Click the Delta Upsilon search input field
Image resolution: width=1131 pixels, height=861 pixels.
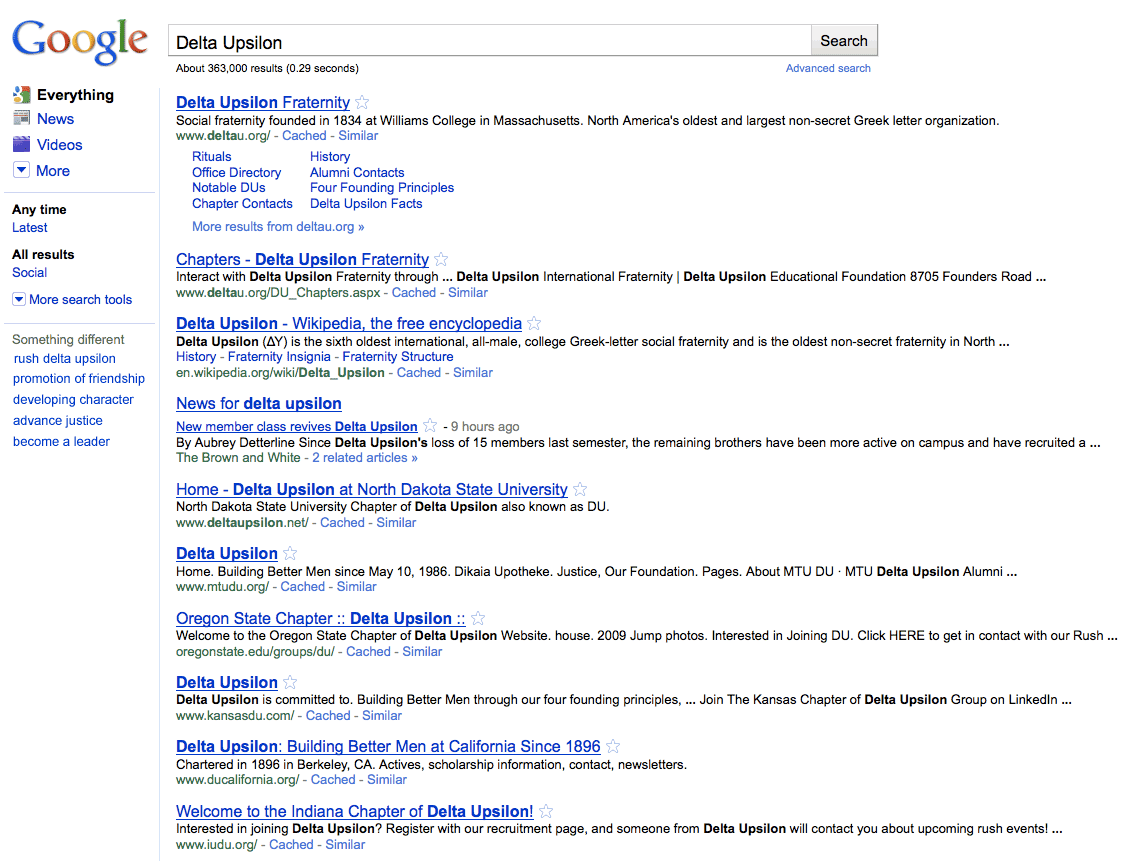(490, 40)
